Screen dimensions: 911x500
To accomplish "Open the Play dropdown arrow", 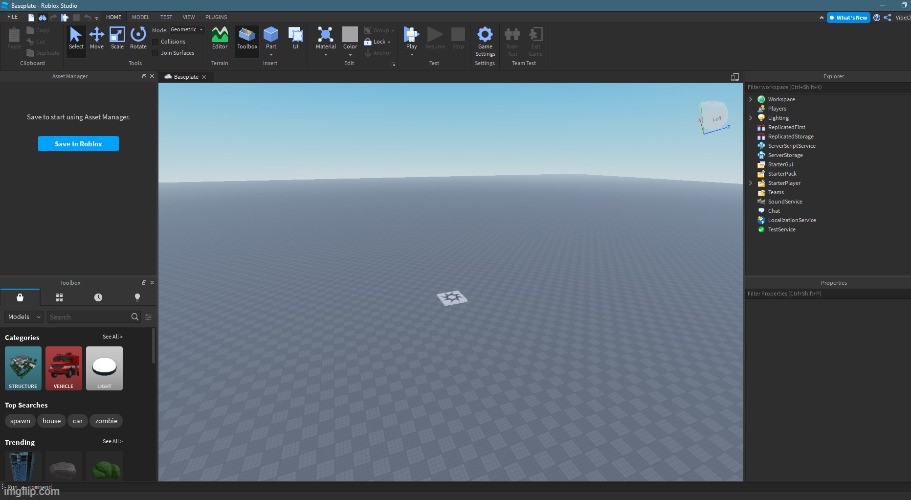I will click(411, 55).
